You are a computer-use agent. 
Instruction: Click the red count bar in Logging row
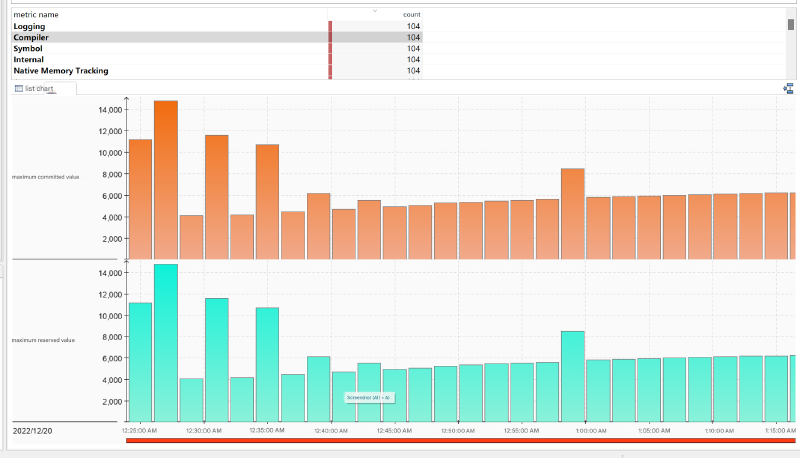click(x=330, y=26)
